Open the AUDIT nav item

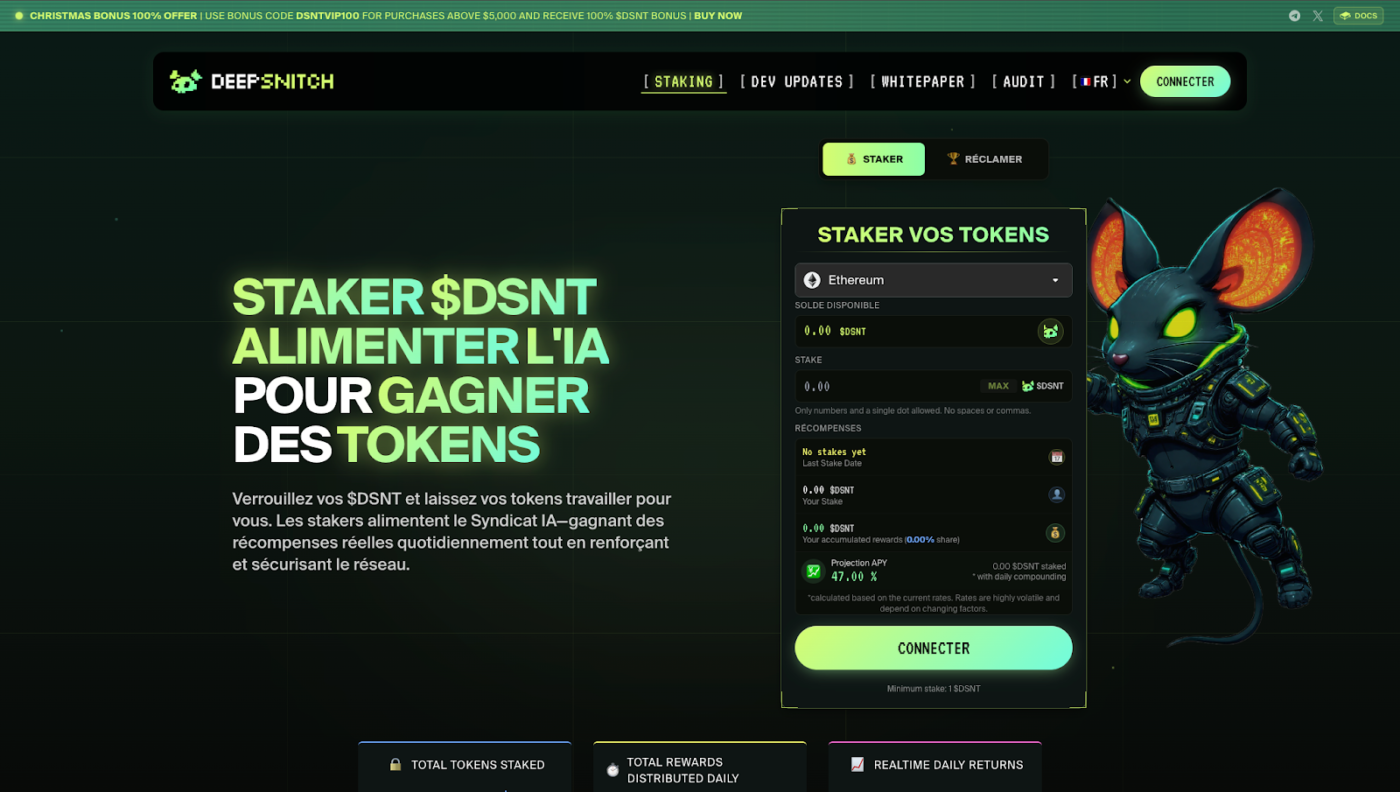[x=1023, y=82]
